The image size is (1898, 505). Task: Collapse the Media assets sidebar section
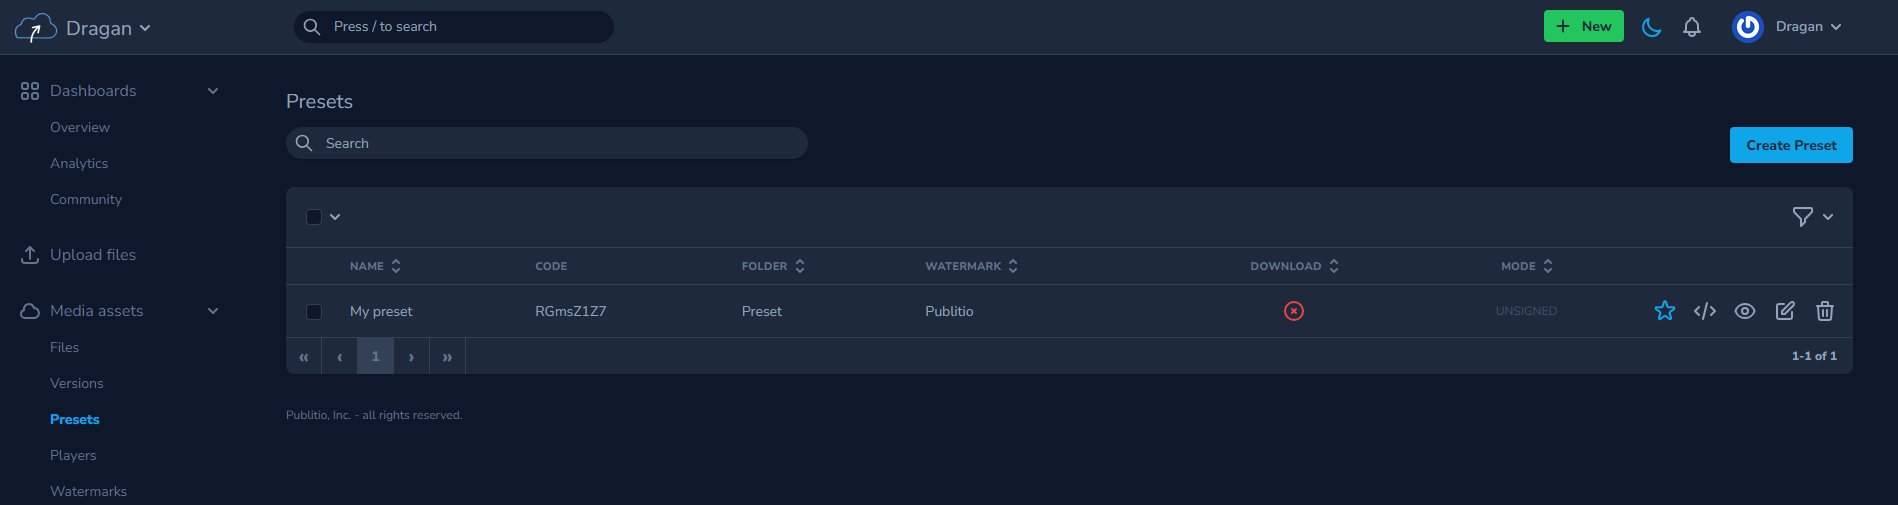tap(213, 311)
